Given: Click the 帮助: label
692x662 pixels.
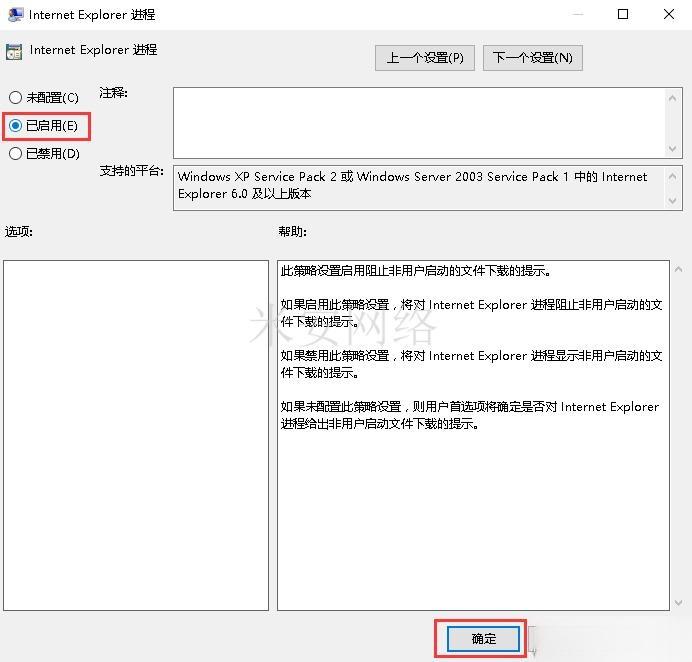Looking at the screenshot, I should [292, 231].
